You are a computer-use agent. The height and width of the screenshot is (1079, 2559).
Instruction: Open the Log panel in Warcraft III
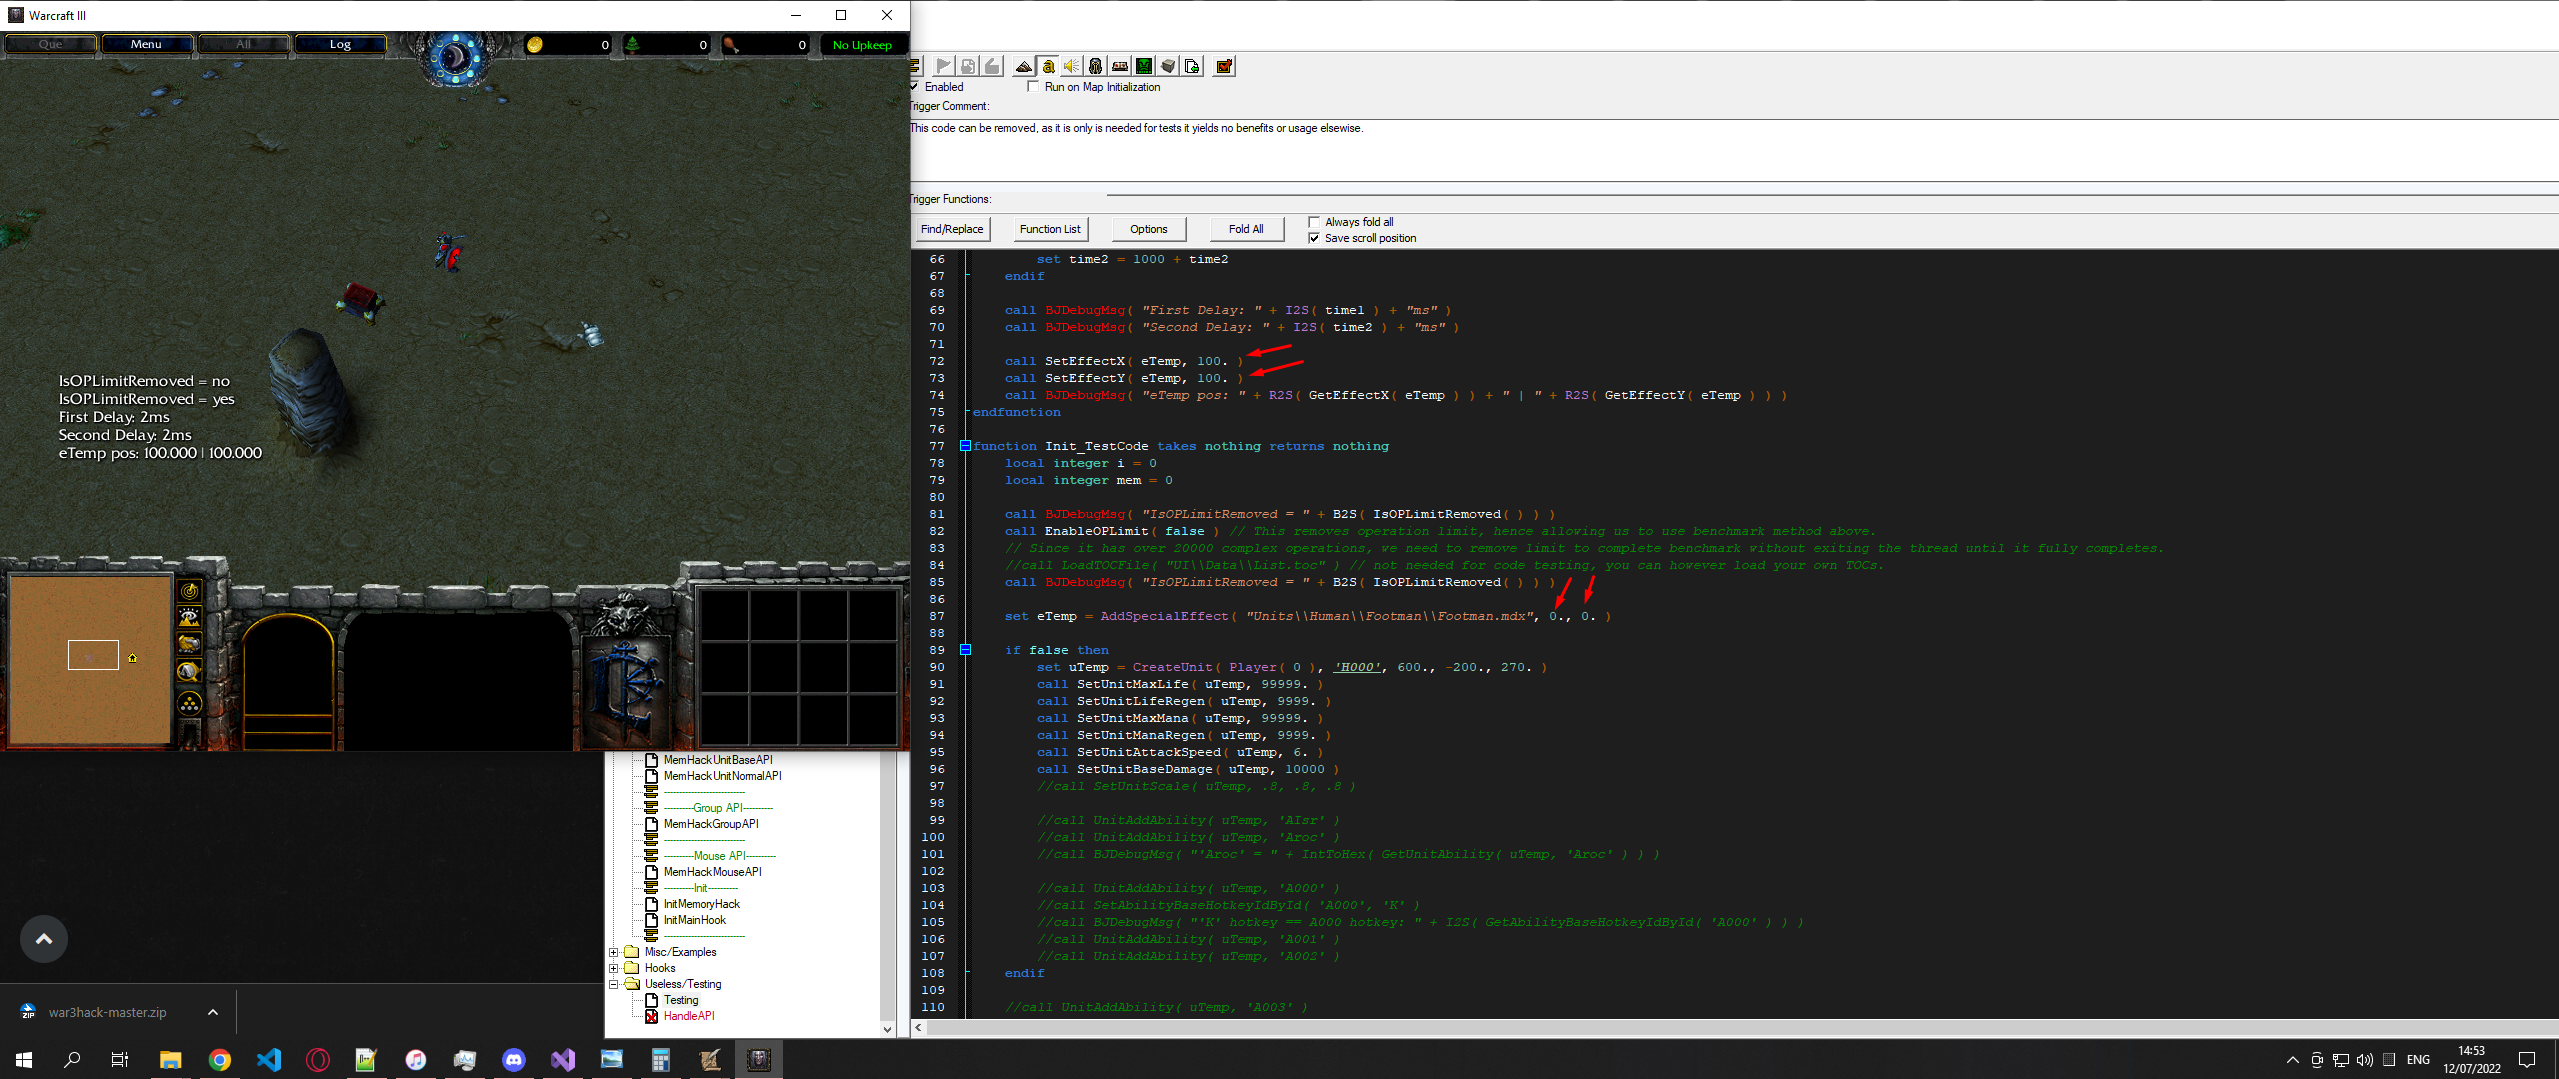(x=340, y=44)
